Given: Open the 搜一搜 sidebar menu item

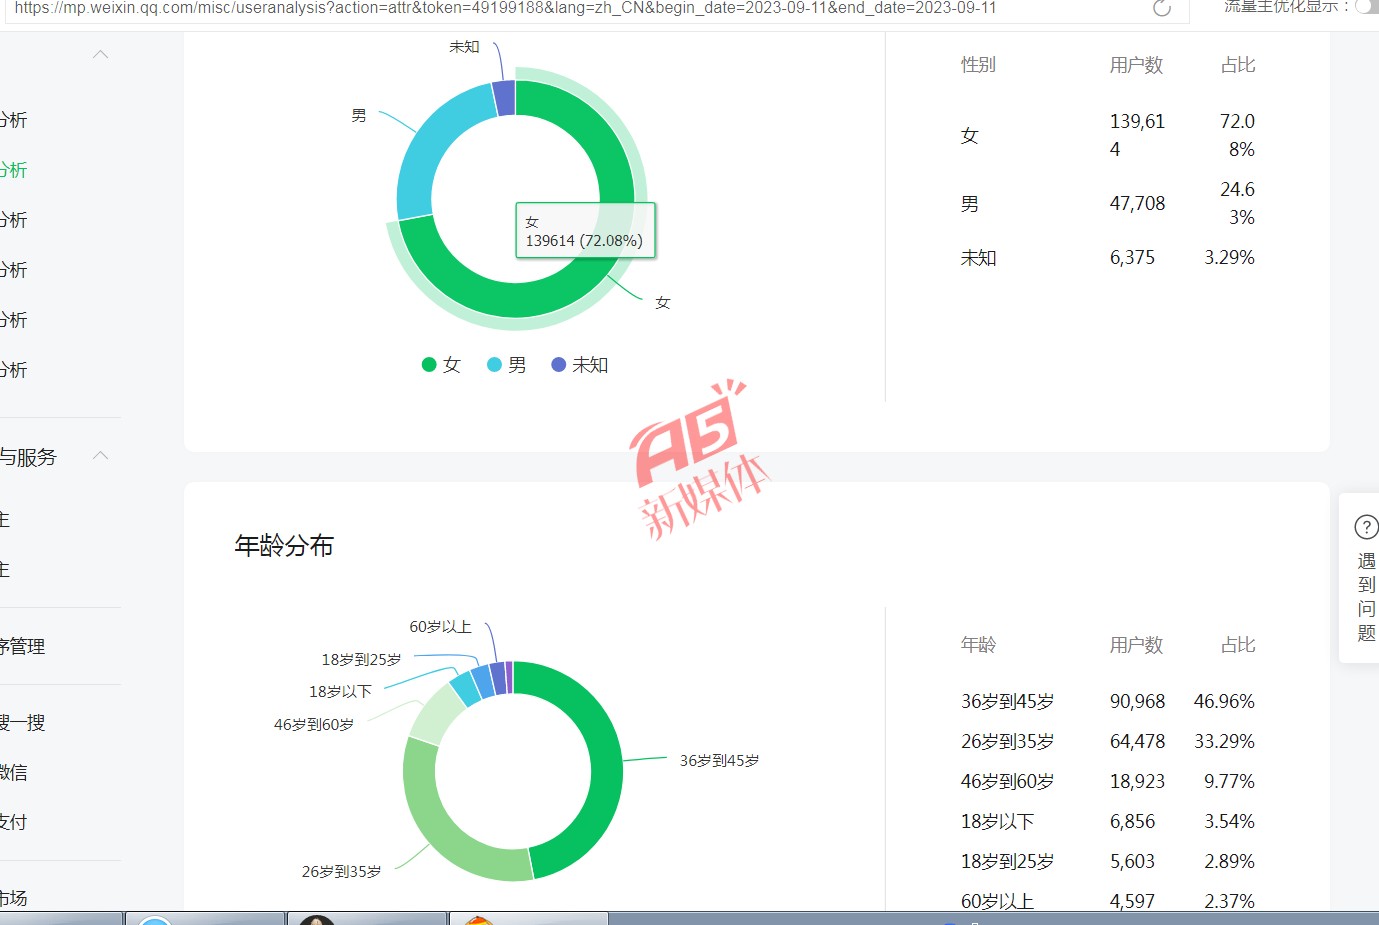Looking at the screenshot, I should tap(22, 722).
